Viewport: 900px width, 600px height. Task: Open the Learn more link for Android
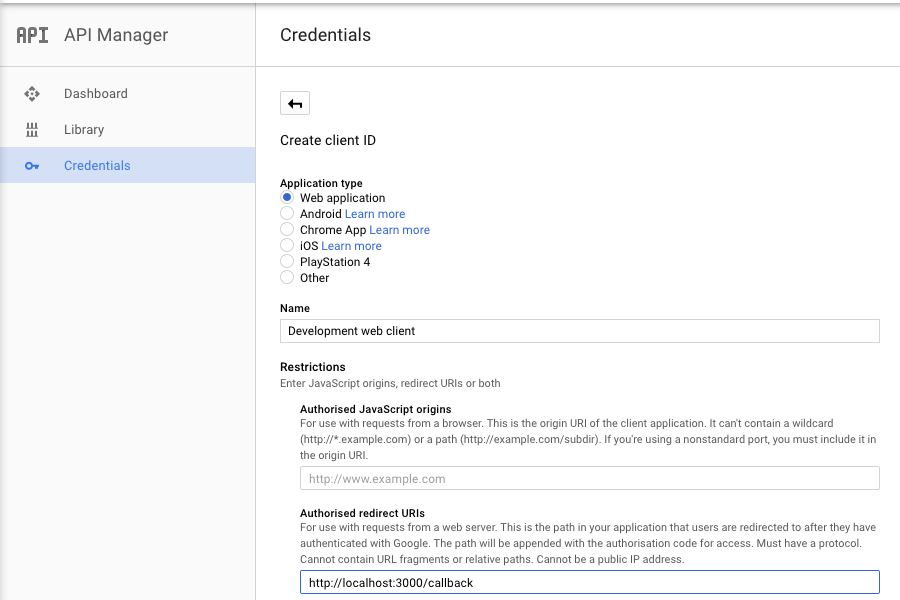(374, 213)
